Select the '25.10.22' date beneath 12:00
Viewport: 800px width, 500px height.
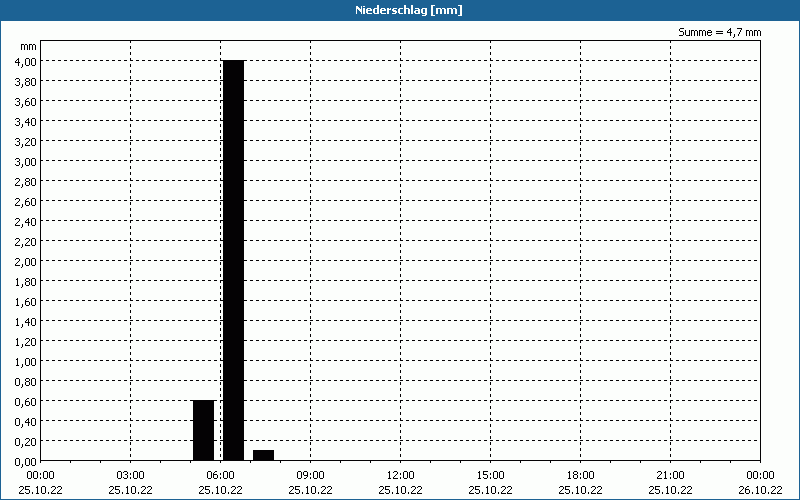(x=401, y=490)
